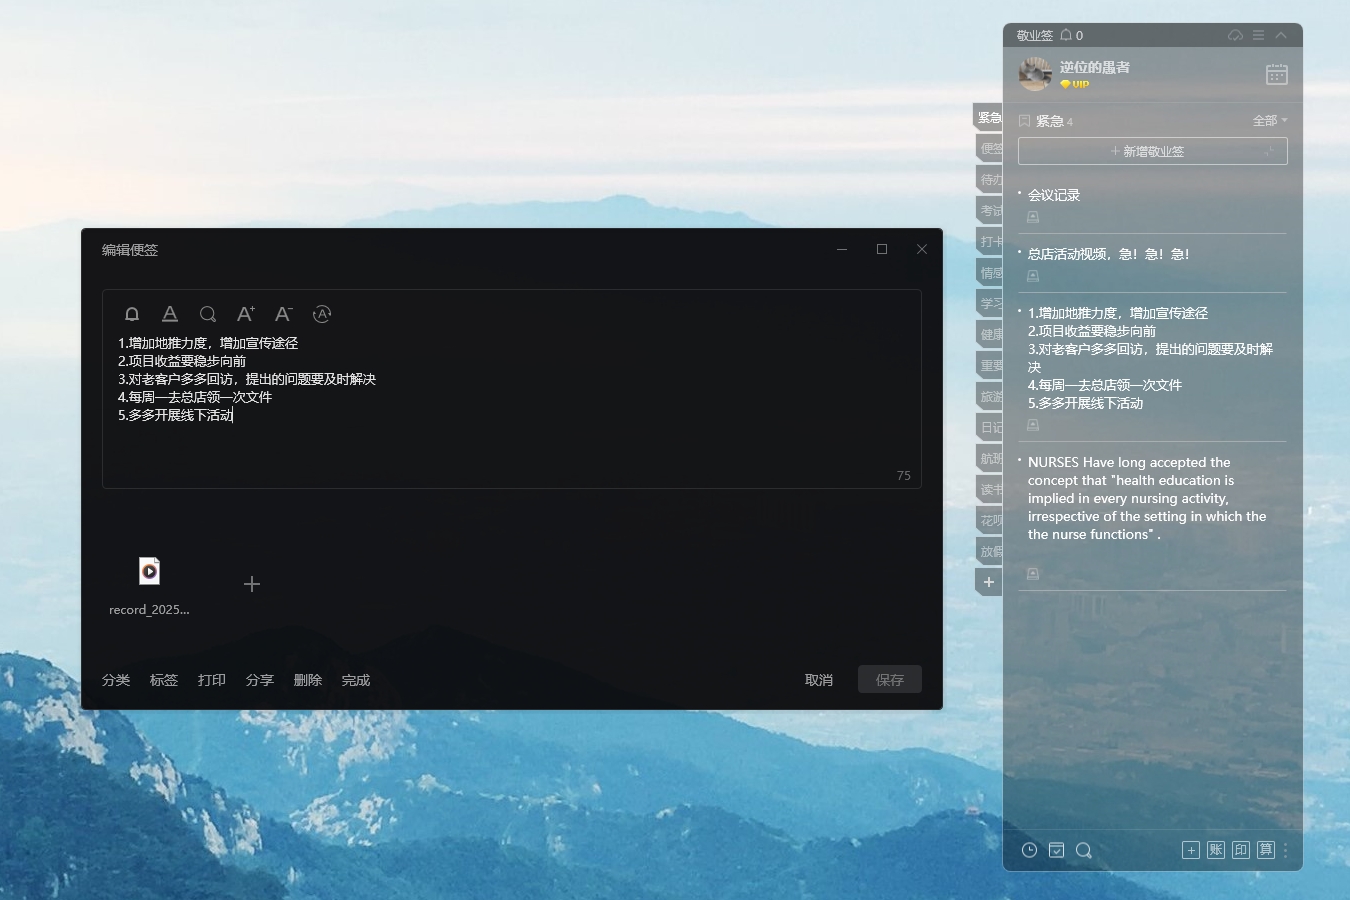
Task: Click 新增敬业签 to add a note
Action: point(1152,151)
